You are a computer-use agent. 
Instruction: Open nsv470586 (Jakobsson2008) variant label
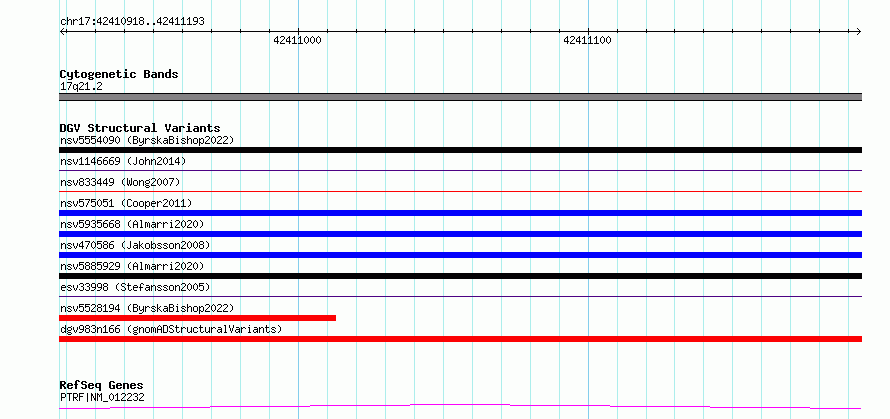(x=135, y=245)
